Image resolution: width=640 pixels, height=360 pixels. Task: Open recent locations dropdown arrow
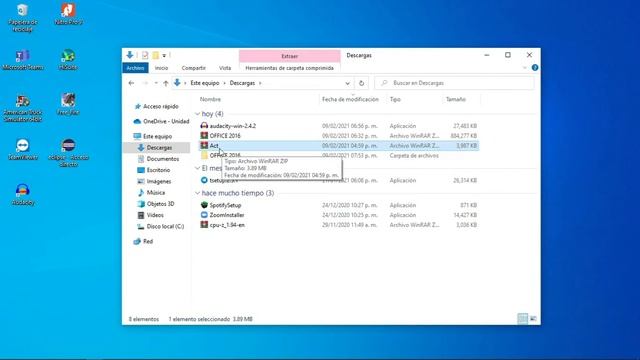(x=156, y=83)
